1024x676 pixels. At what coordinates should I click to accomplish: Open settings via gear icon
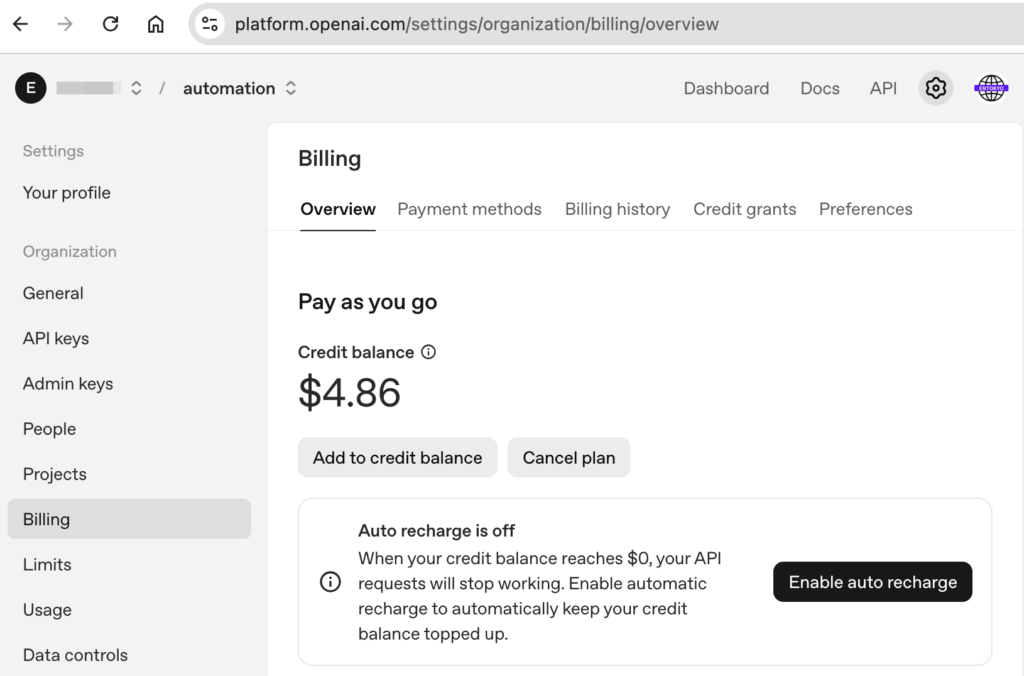pos(935,88)
